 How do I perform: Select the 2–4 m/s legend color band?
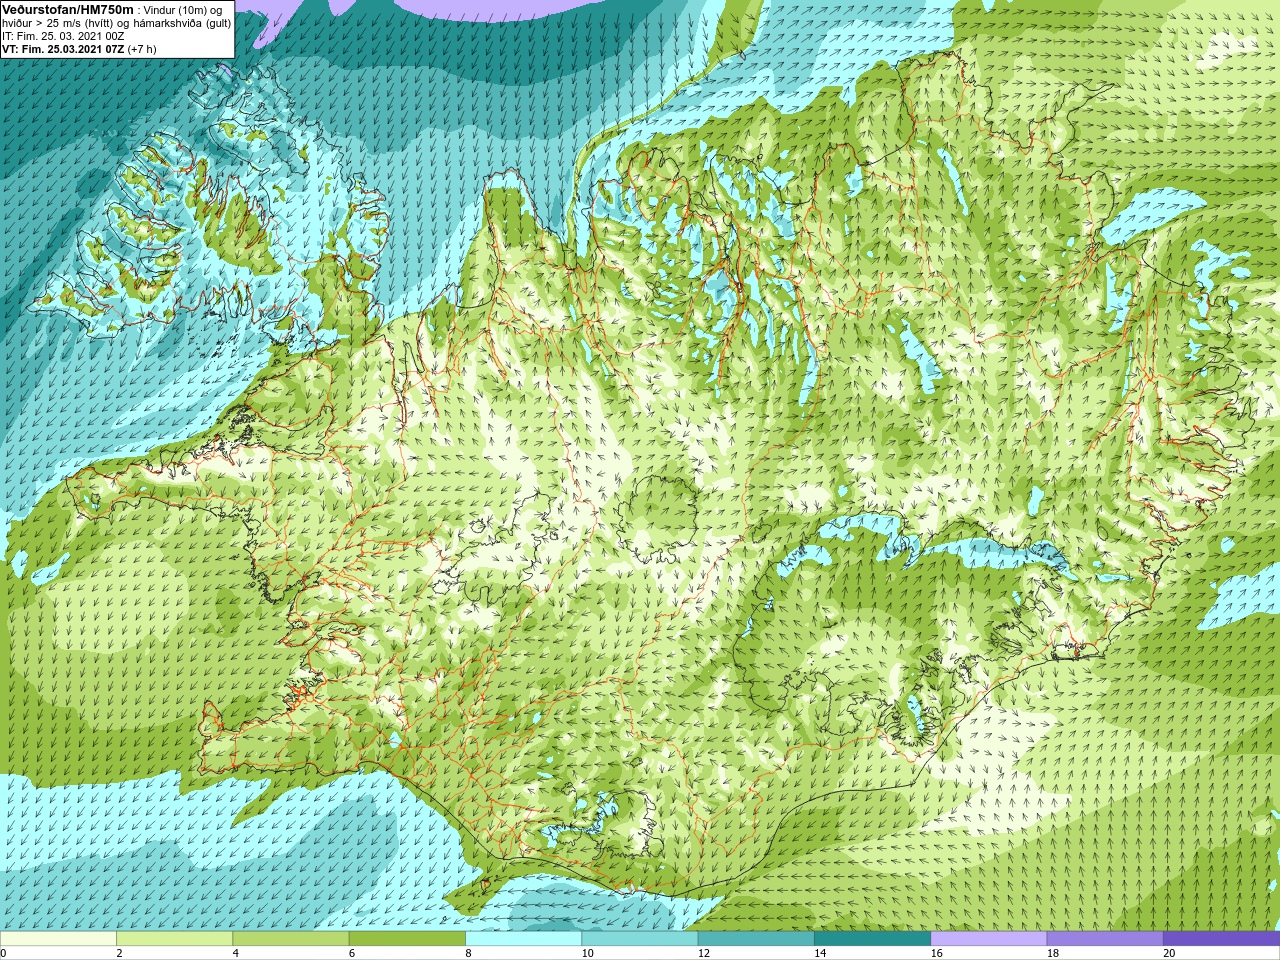[174, 939]
